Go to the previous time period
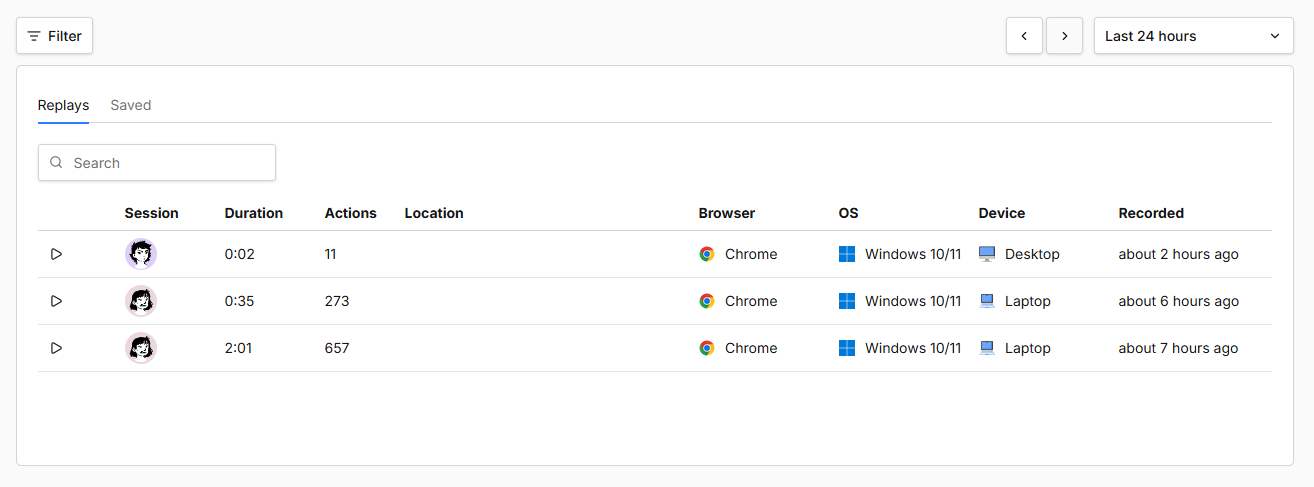 [x=1024, y=36]
